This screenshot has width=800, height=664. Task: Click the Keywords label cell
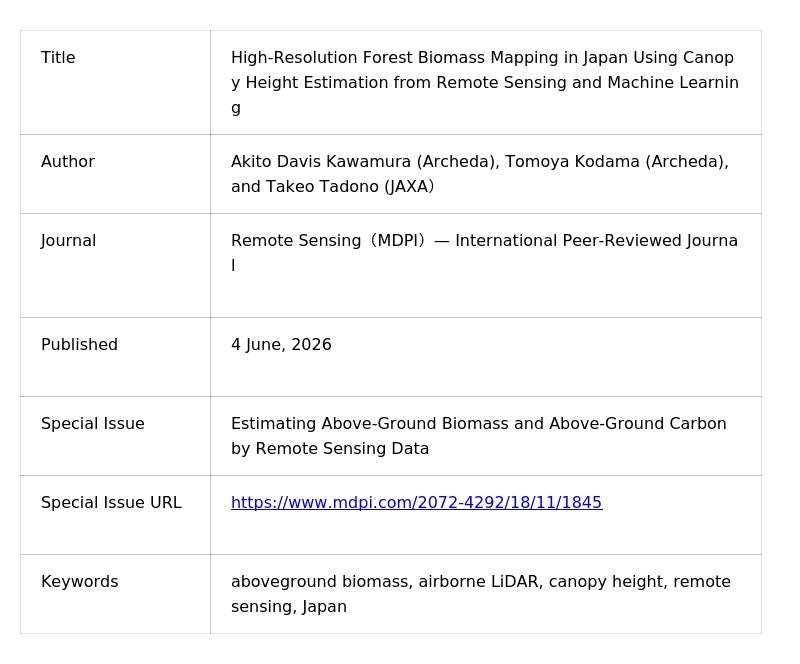tap(115, 594)
